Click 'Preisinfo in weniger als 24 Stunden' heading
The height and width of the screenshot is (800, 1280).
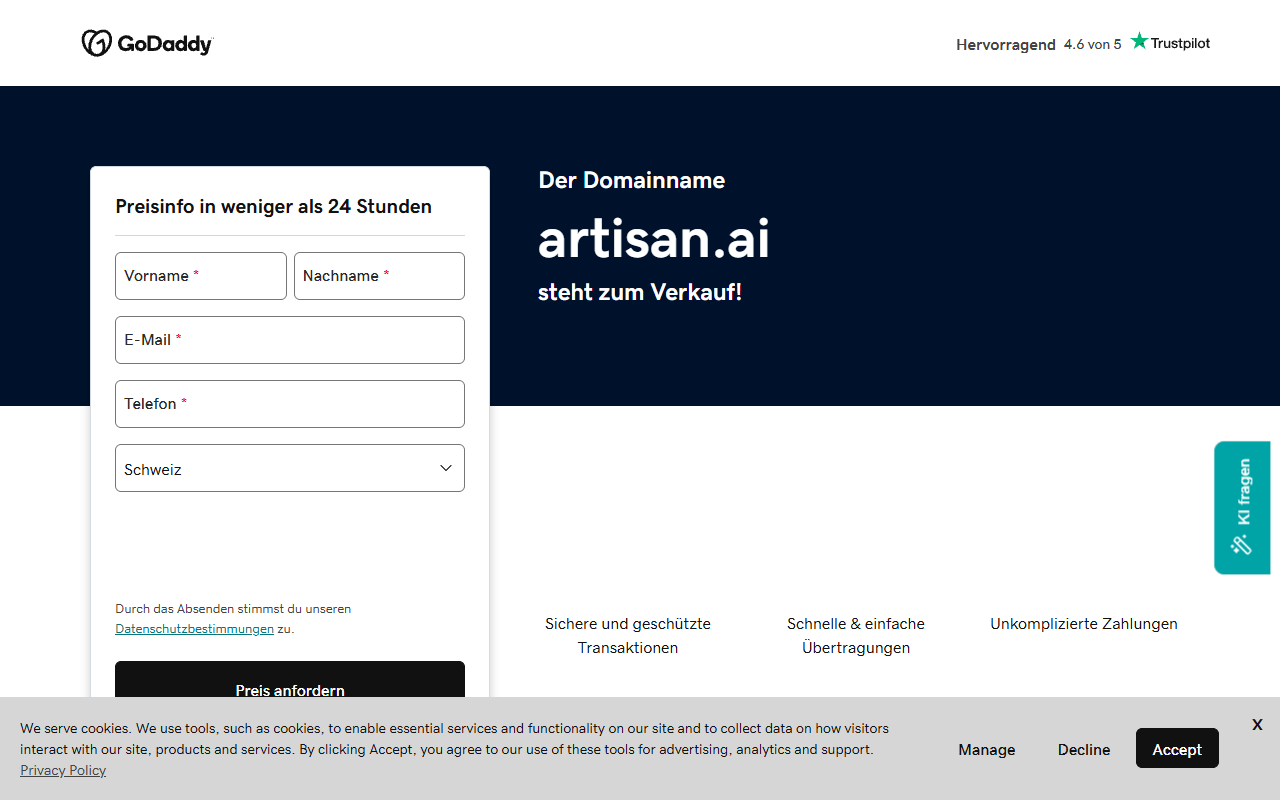[274, 207]
